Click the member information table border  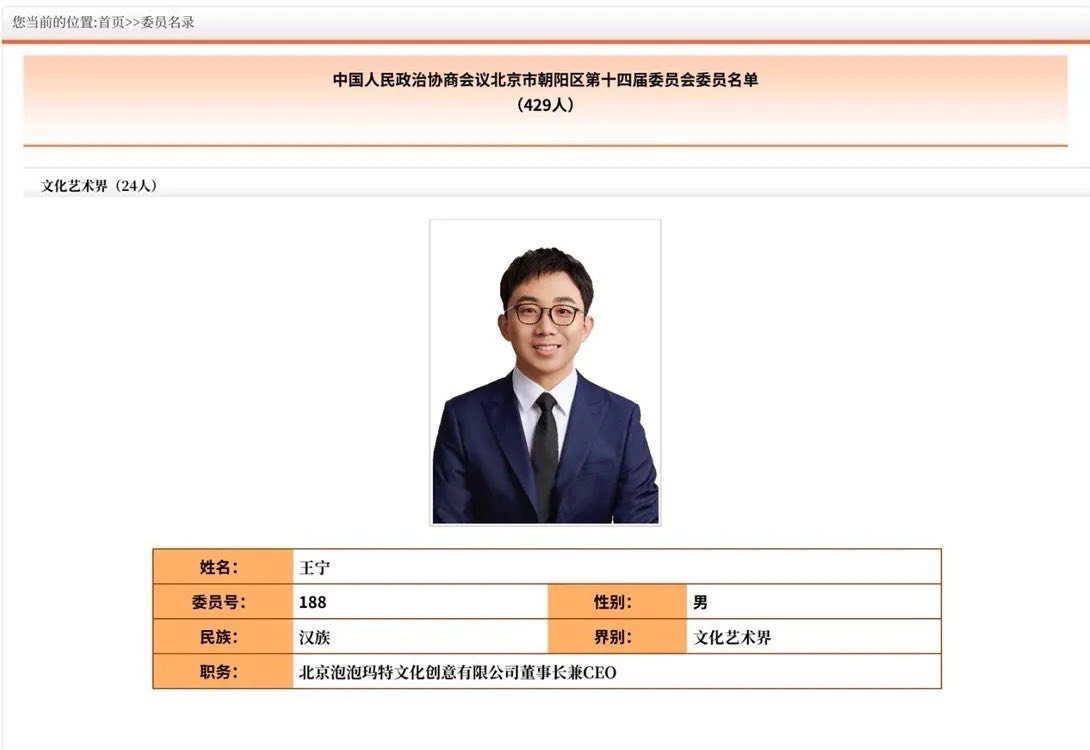point(546,548)
